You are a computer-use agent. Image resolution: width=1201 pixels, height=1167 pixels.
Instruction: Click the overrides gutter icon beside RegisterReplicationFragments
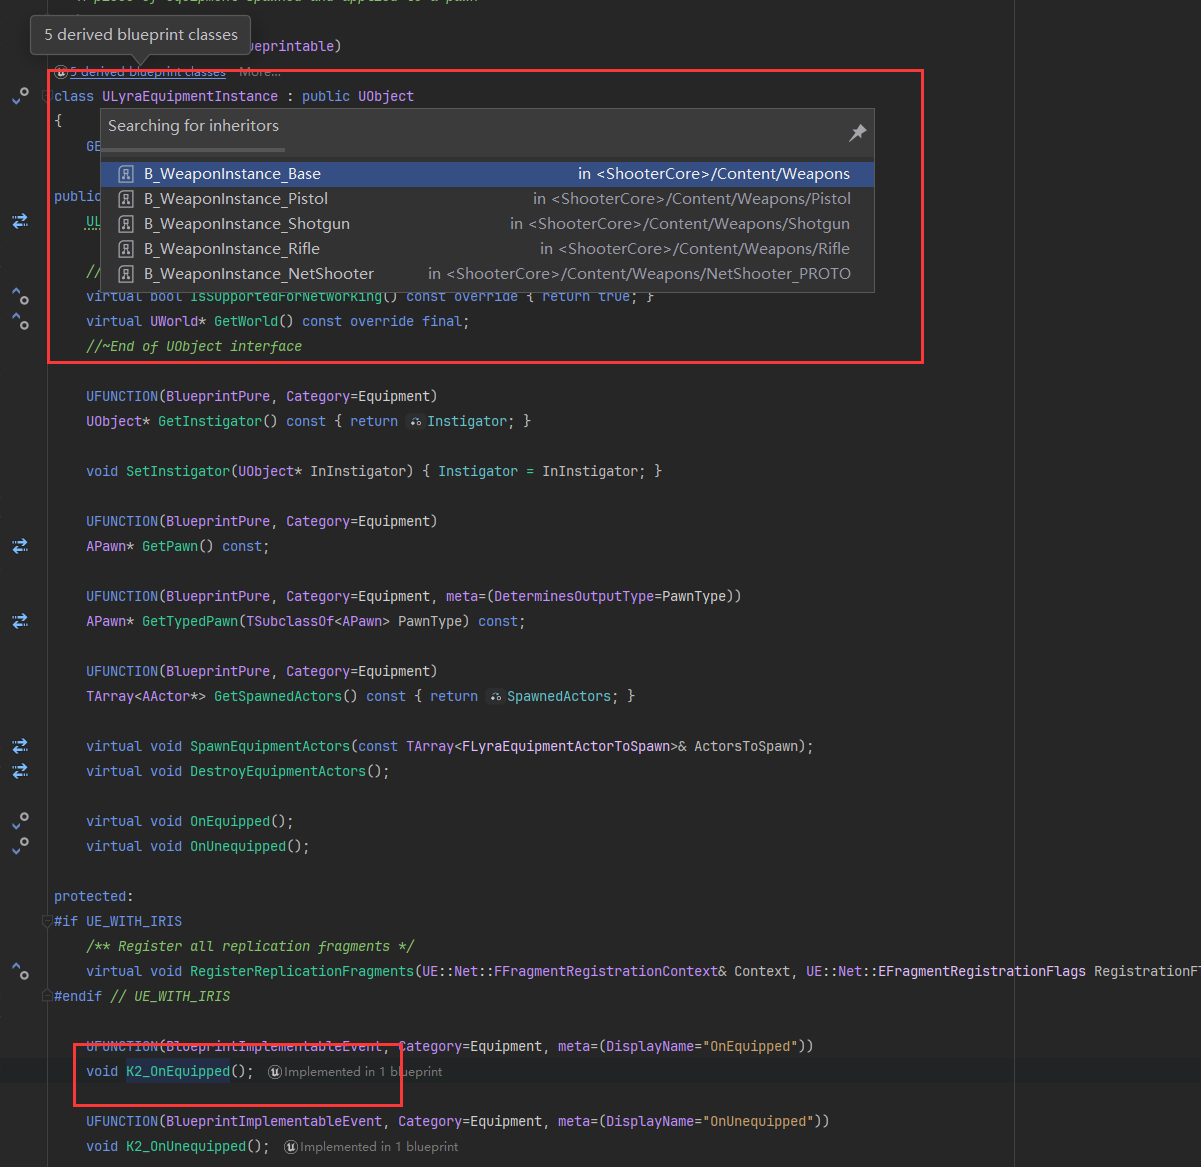[x=20, y=971]
